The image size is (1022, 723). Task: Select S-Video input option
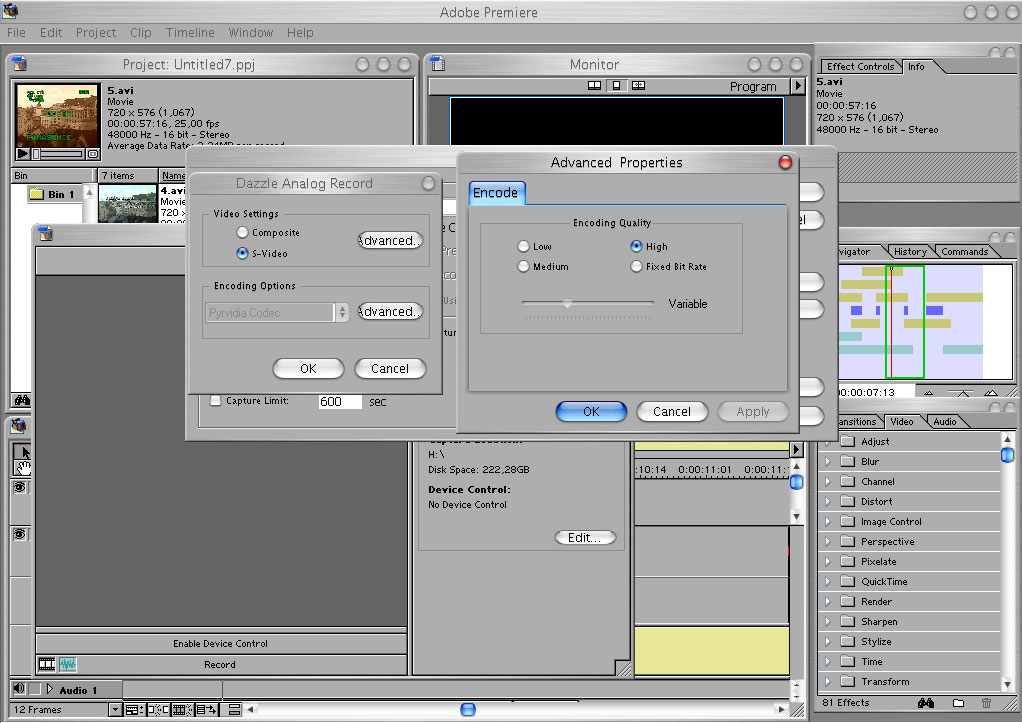(x=242, y=253)
